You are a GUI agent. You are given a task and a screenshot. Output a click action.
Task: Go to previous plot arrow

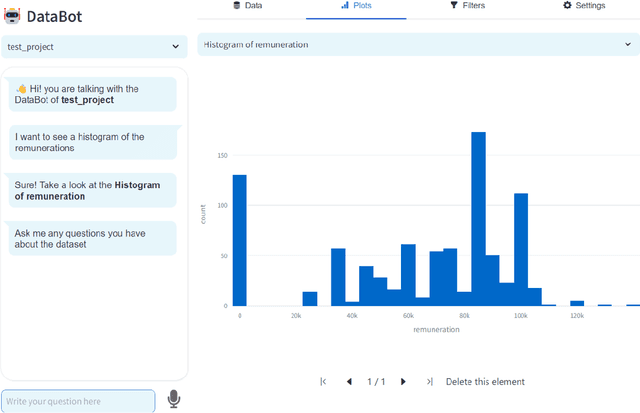[x=349, y=382]
